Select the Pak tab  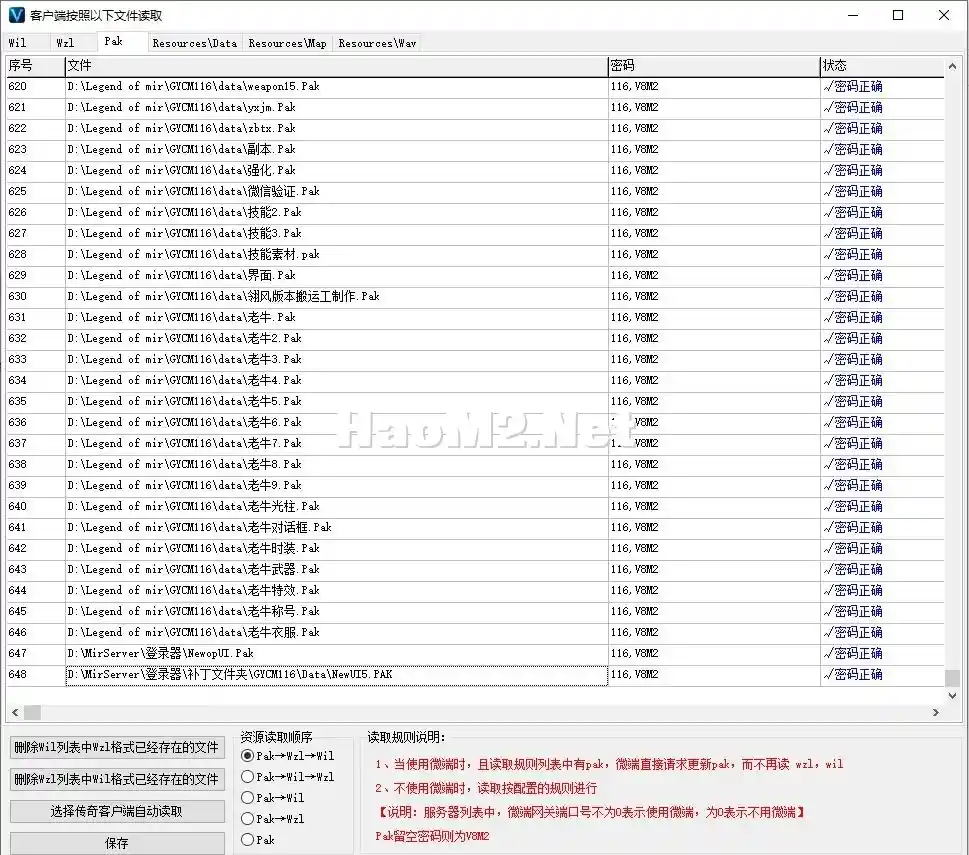point(122,41)
